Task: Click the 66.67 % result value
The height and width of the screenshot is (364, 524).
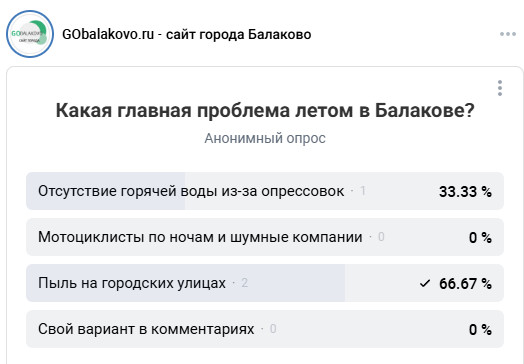Action: pos(465,284)
